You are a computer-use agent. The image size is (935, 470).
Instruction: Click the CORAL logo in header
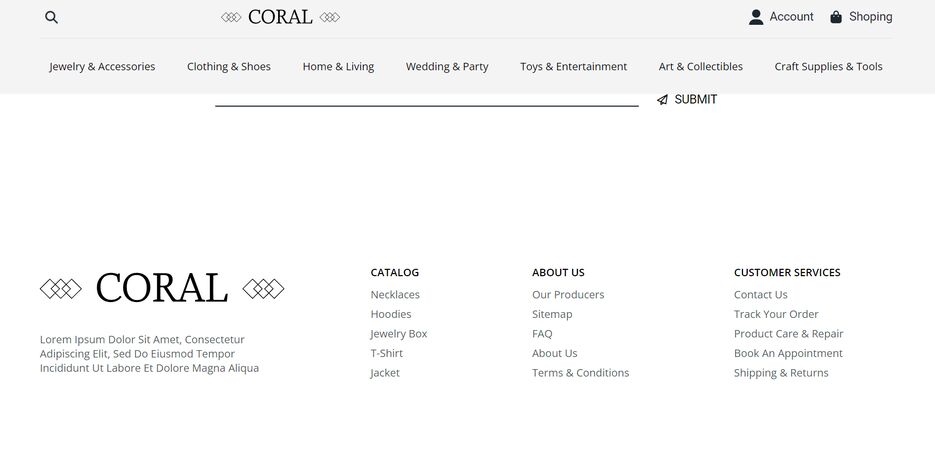pyautogui.click(x=280, y=17)
